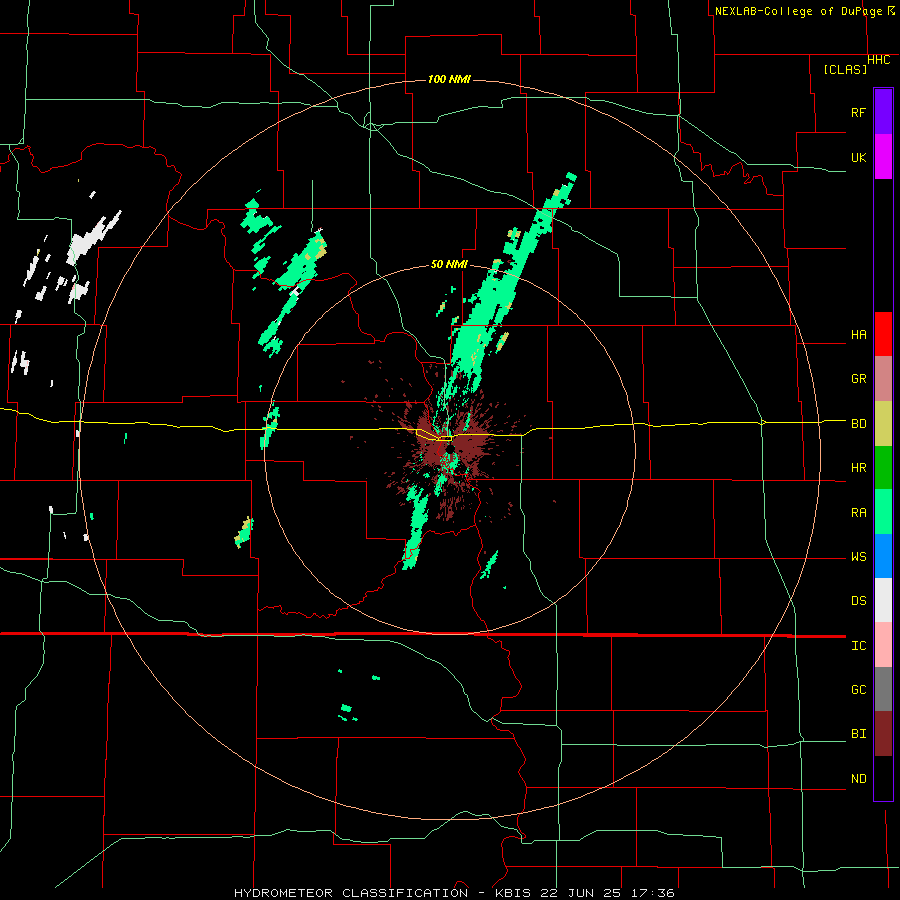Viewport: 900px width, 900px height.
Task: Click the 50 NMI range ring label
Action: click(449, 265)
